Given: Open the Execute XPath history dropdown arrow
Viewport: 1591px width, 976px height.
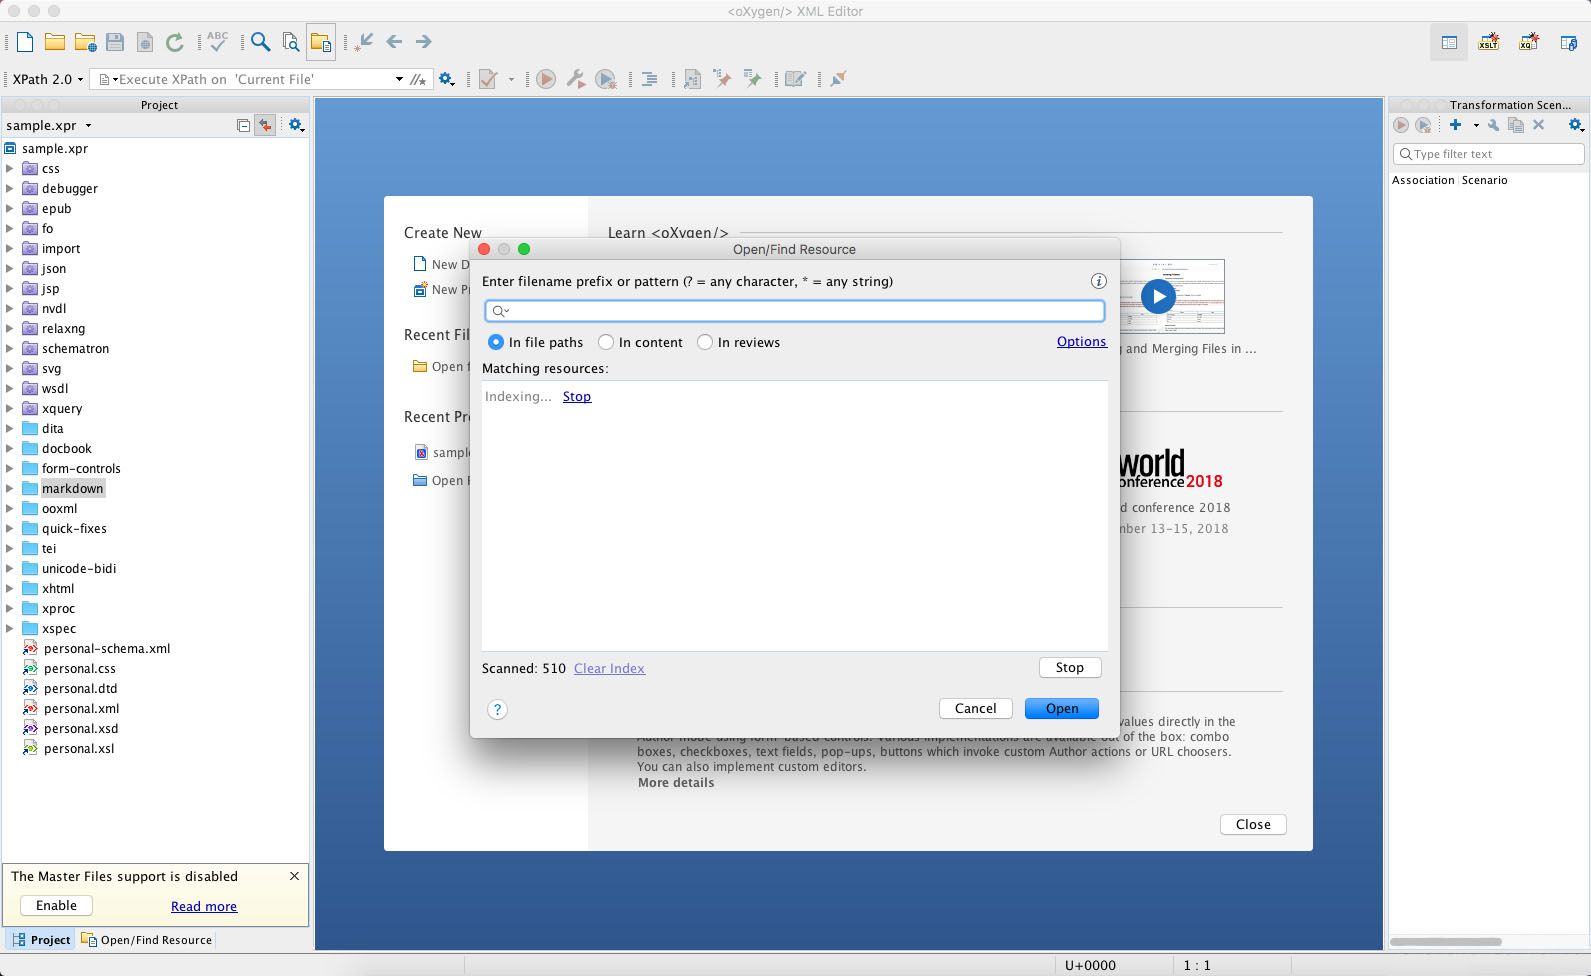Looking at the screenshot, I should [399, 79].
